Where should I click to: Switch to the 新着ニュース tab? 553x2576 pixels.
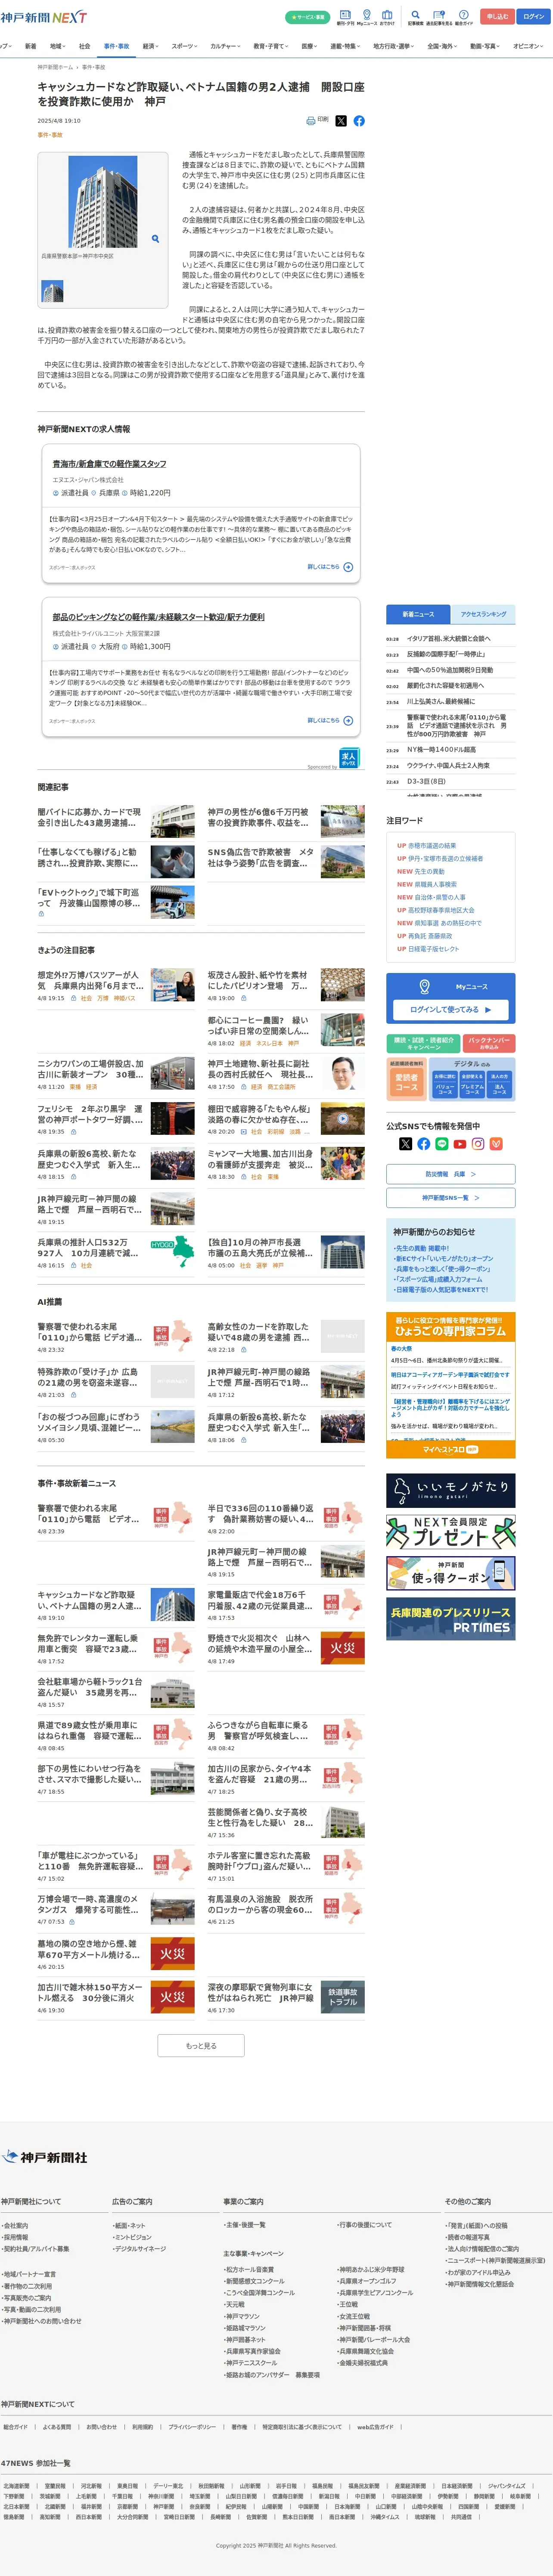pos(418,614)
